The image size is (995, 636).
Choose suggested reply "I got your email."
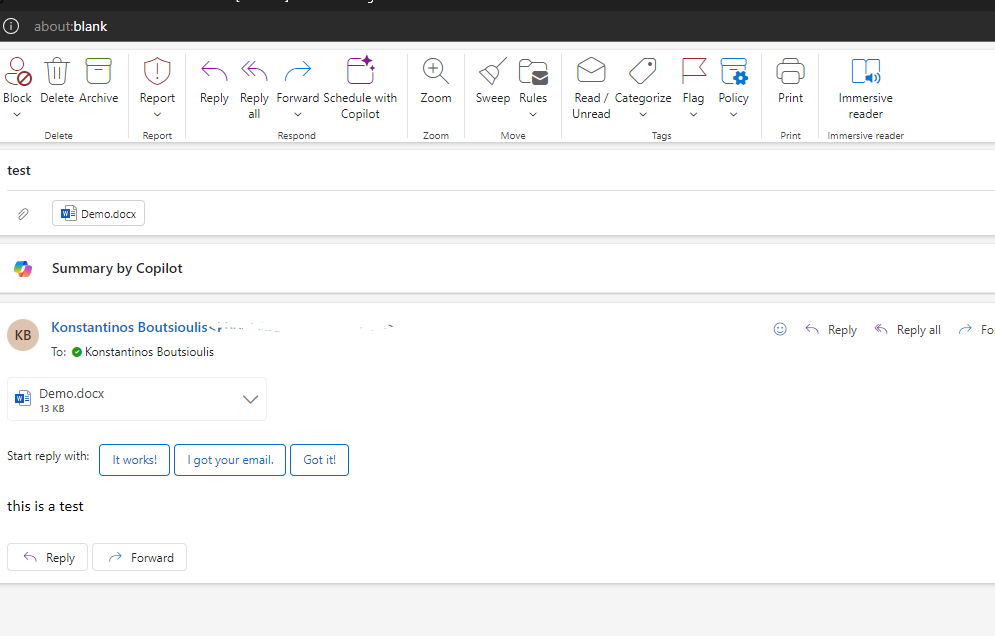coord(230,460)
